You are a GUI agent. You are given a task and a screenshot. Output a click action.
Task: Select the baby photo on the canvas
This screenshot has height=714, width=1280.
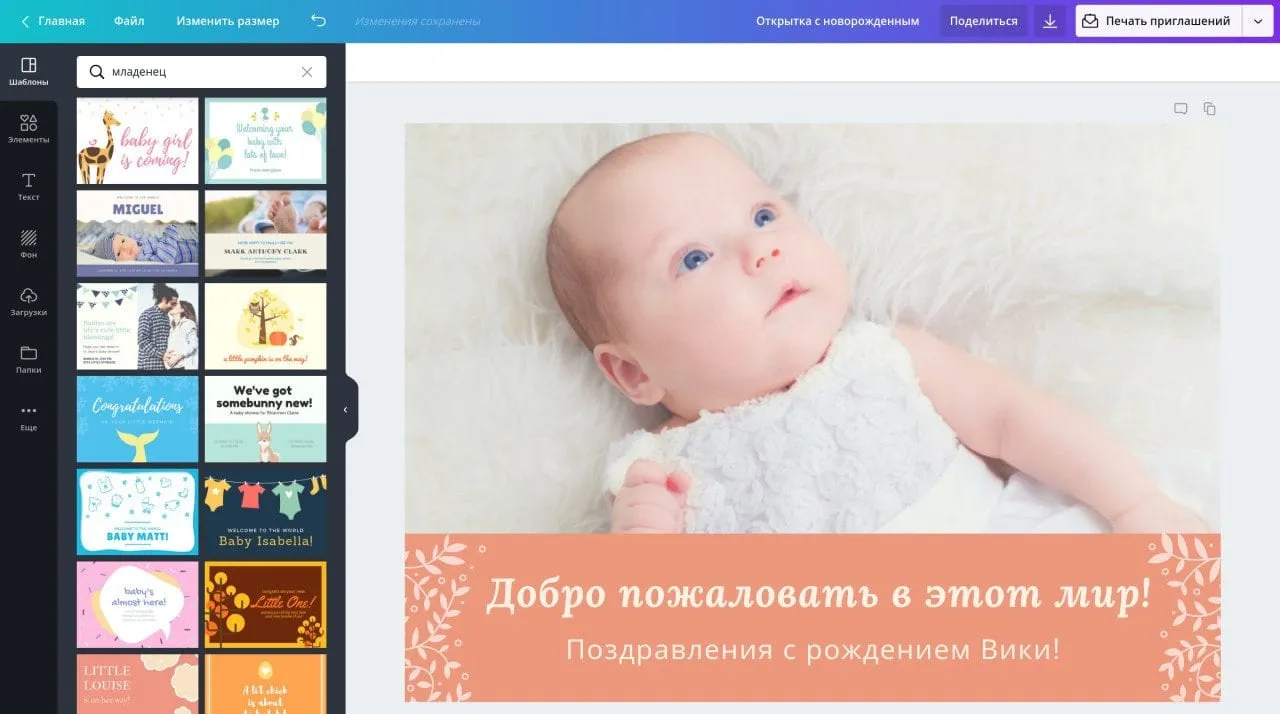tap(812, 328)
